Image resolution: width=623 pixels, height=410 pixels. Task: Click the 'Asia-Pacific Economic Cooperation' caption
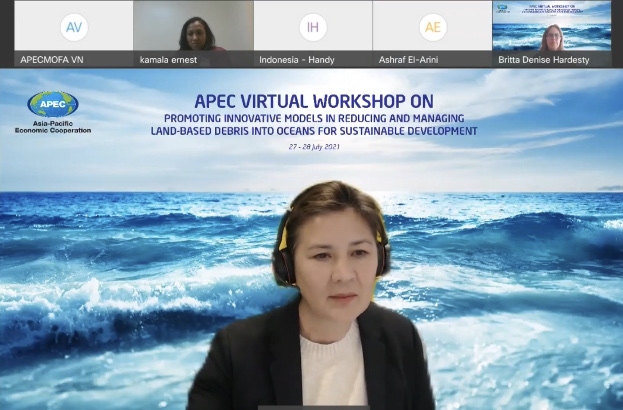53,126
